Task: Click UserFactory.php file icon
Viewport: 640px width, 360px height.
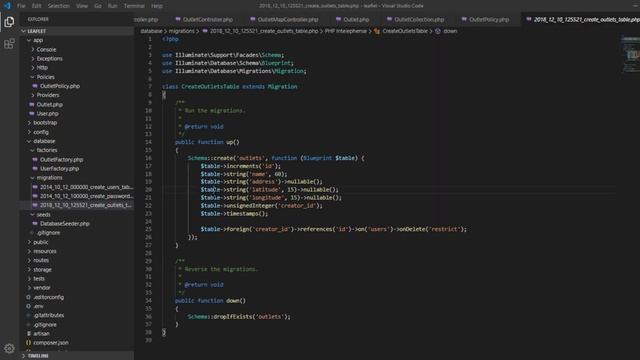Action: [35, 169]
